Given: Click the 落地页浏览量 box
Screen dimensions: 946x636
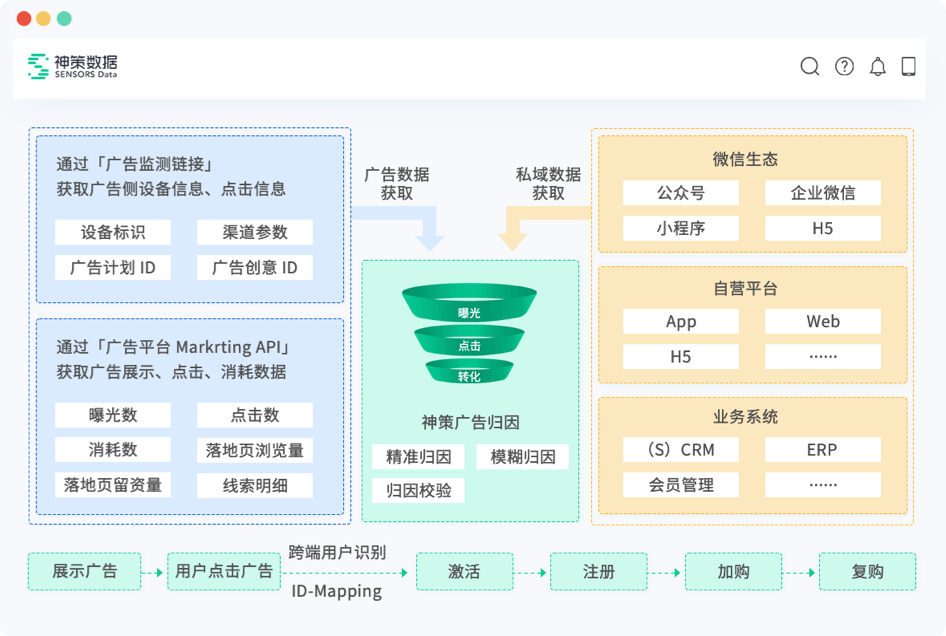Looking at the screenshot, I should point(255,450).
